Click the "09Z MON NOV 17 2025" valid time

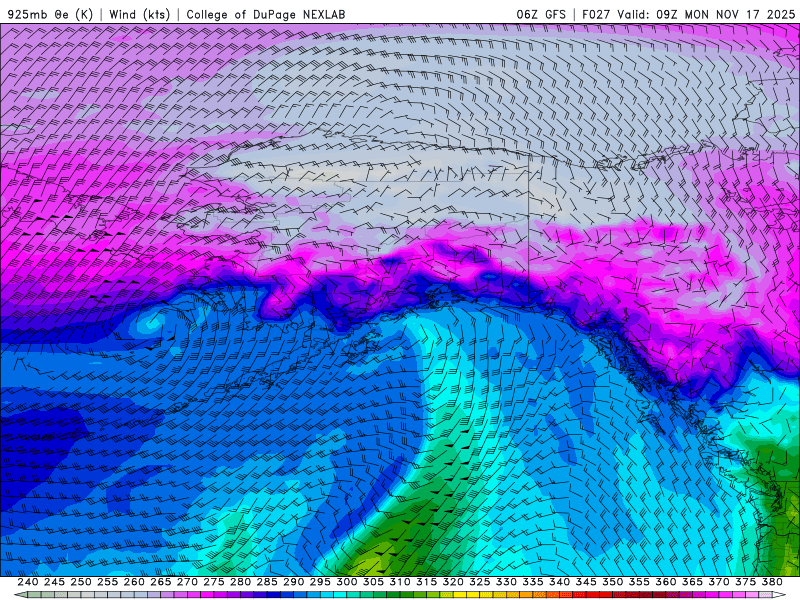(x=726, y=14)
